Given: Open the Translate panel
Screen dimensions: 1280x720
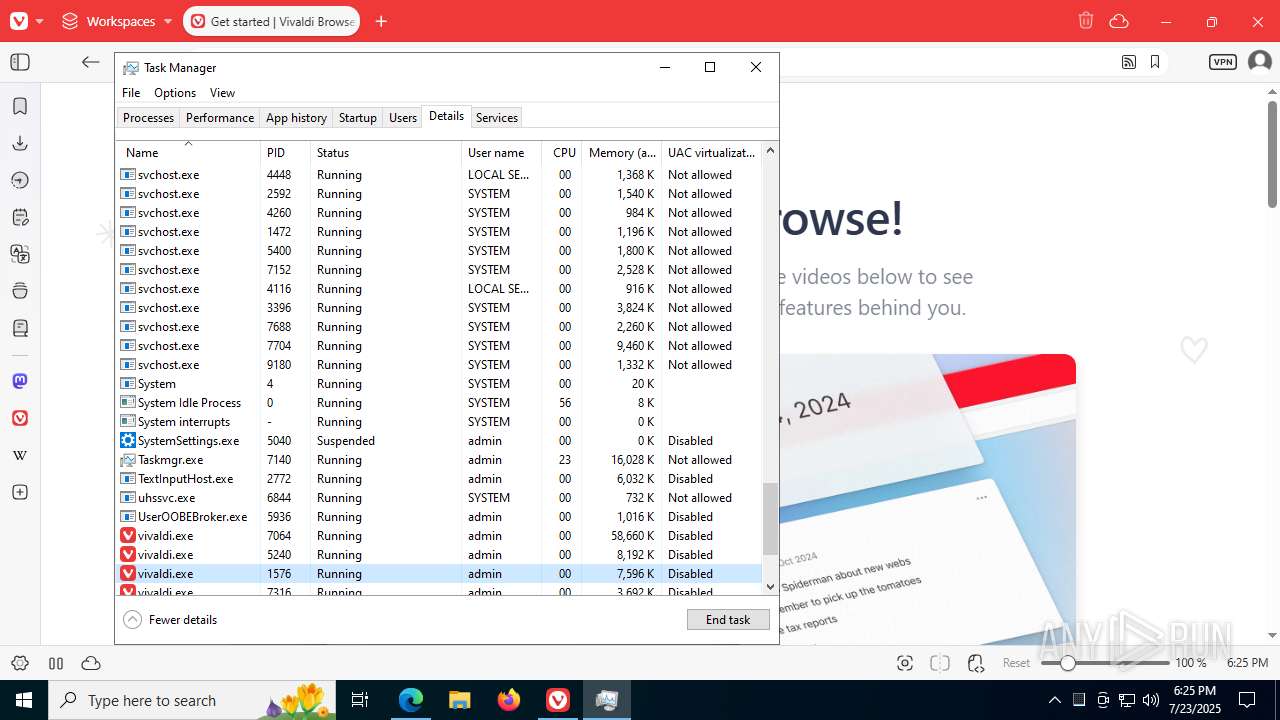Looking at the screenshot, I should click(x=20, y=254).
